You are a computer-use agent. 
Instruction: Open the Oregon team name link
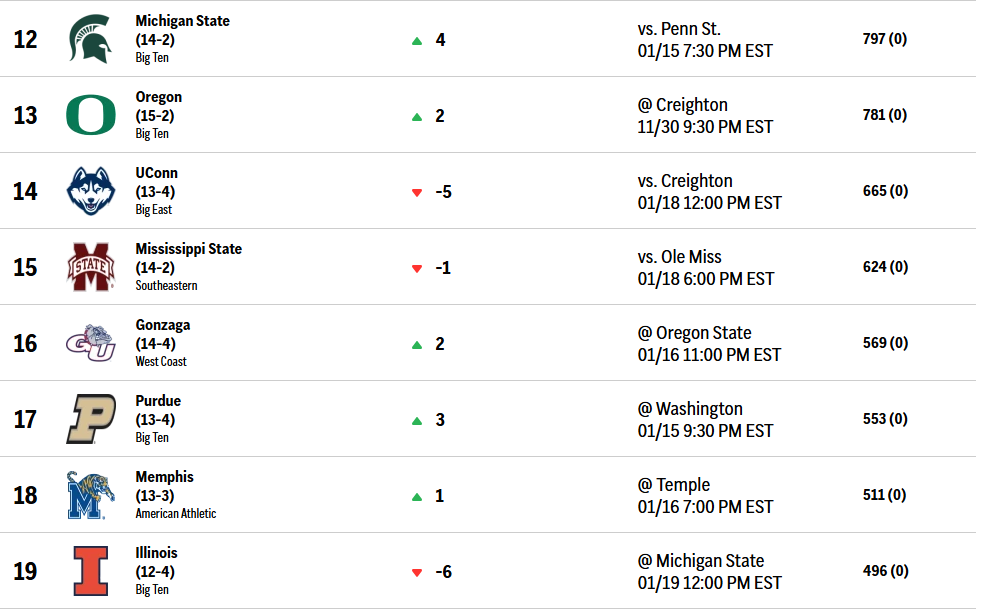[158, 97]
